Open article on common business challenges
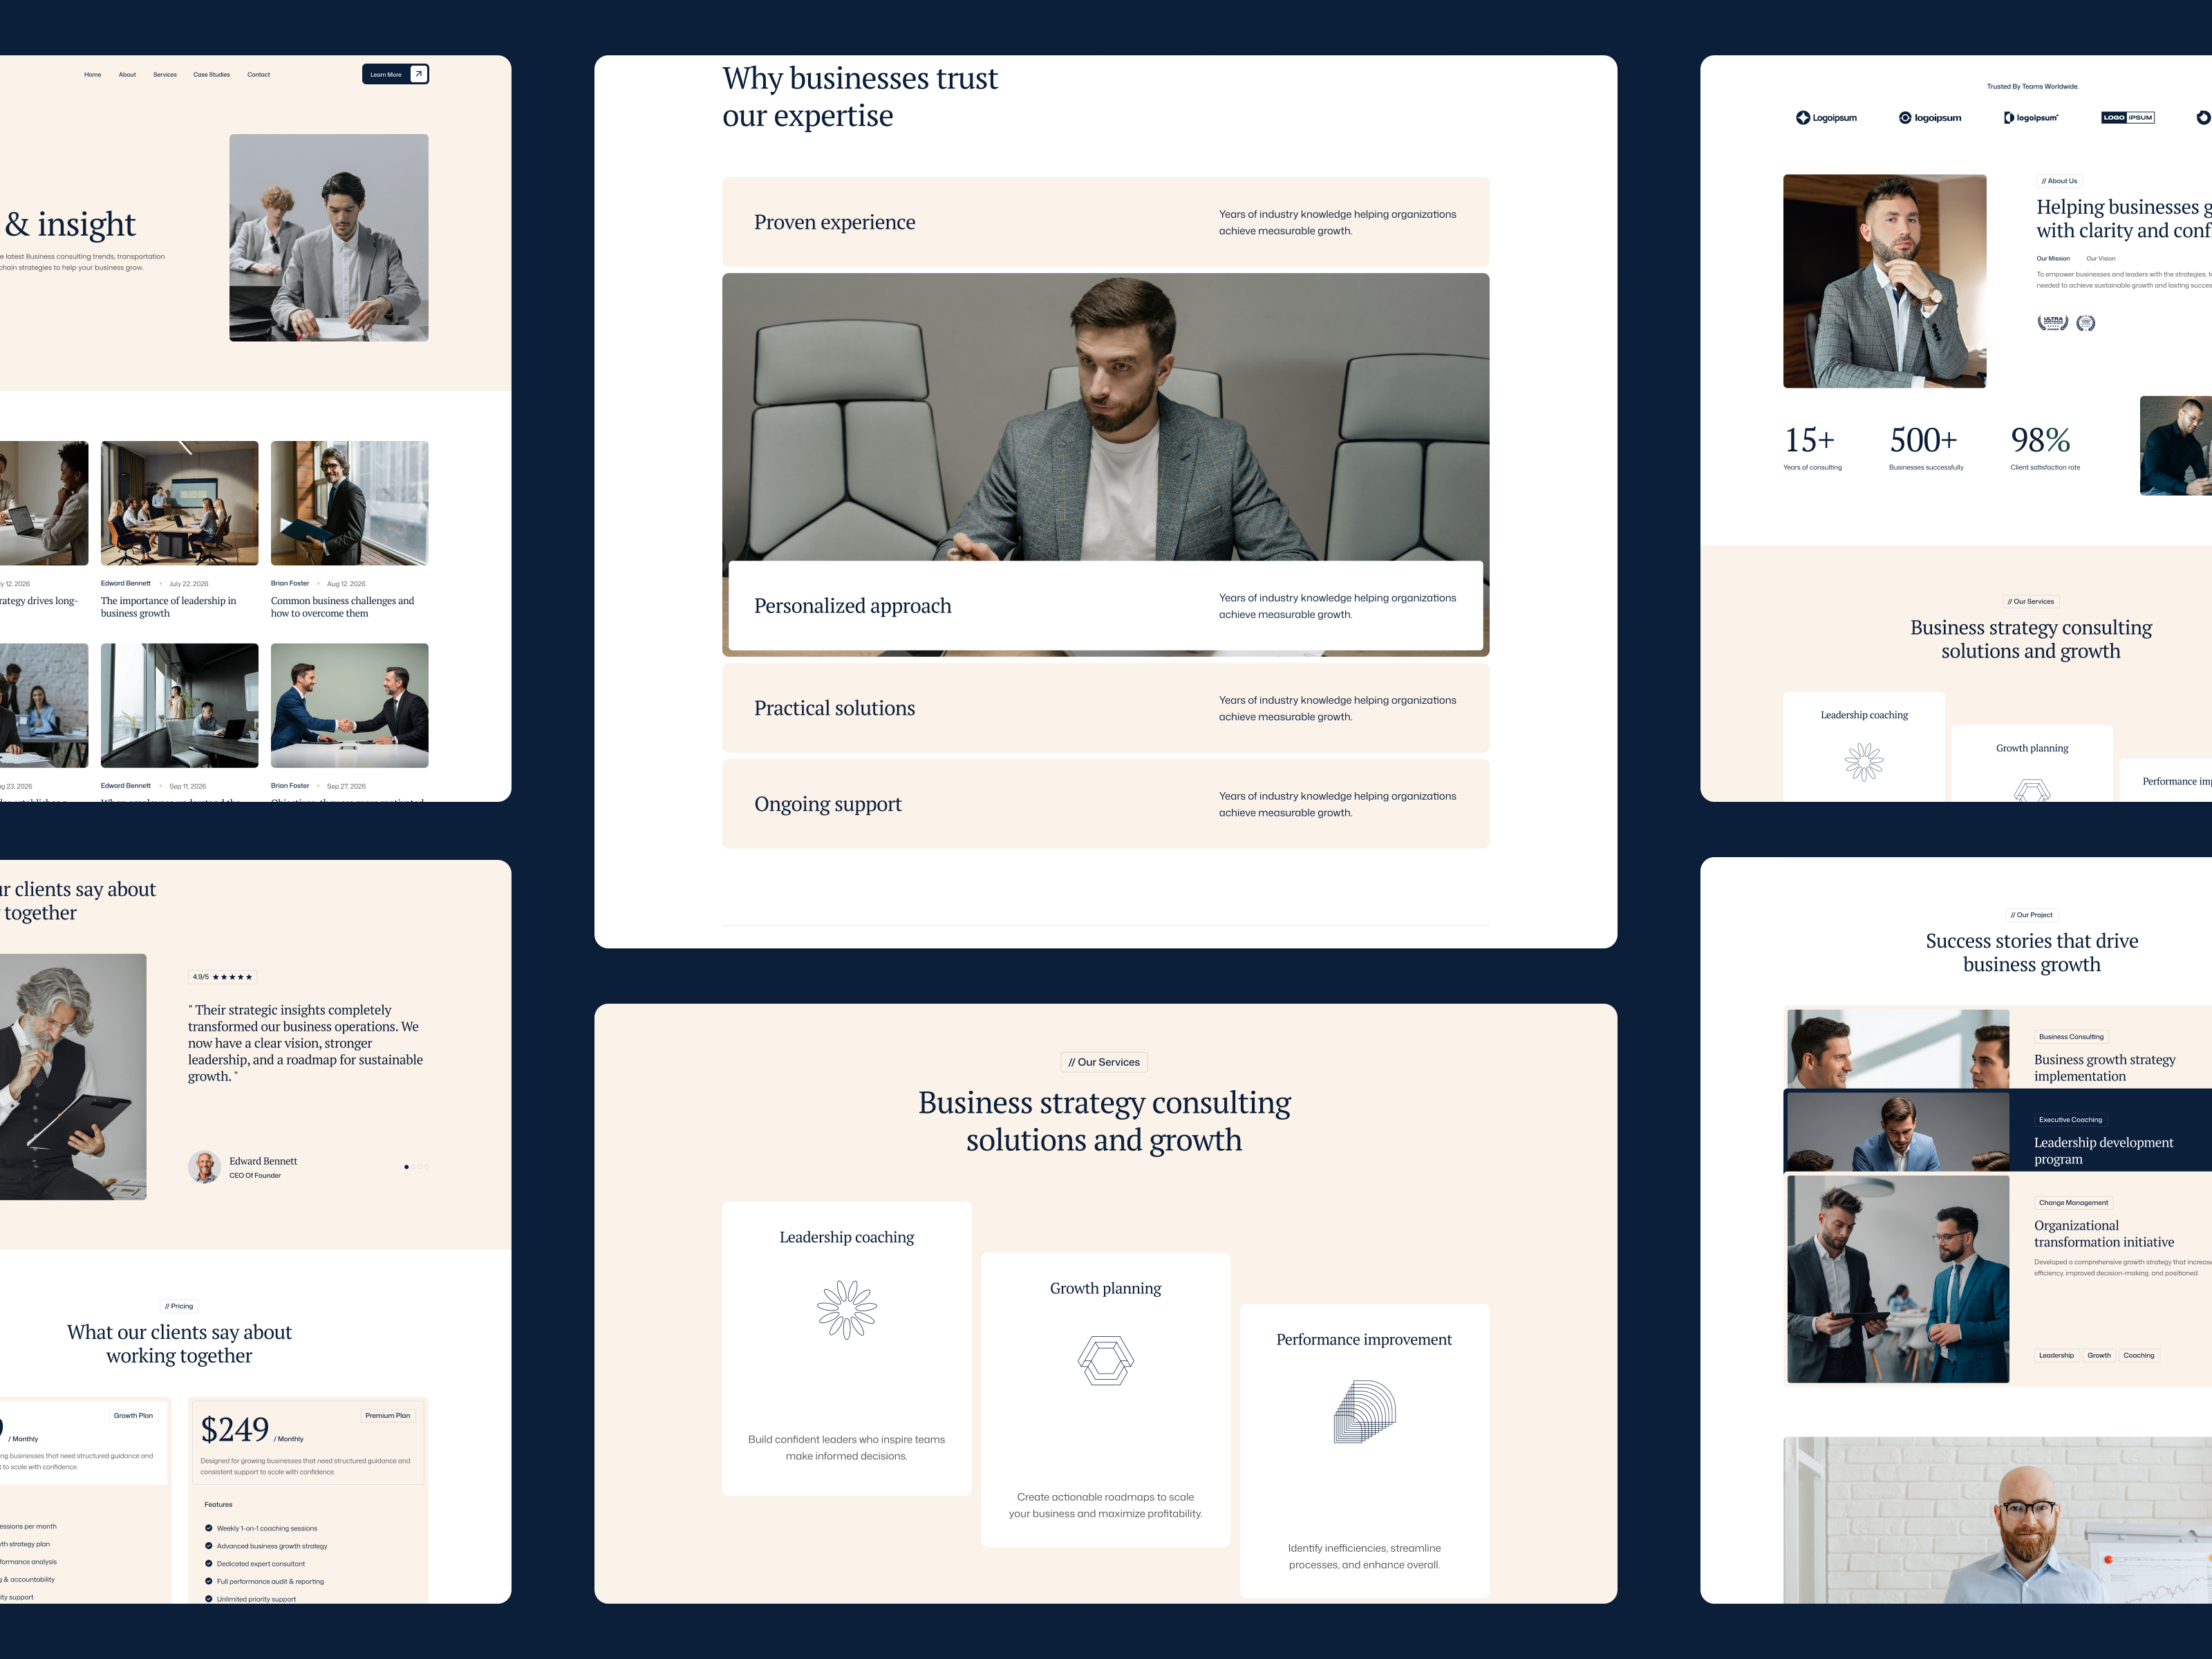 pyautogui.click(x=342, y=607)
